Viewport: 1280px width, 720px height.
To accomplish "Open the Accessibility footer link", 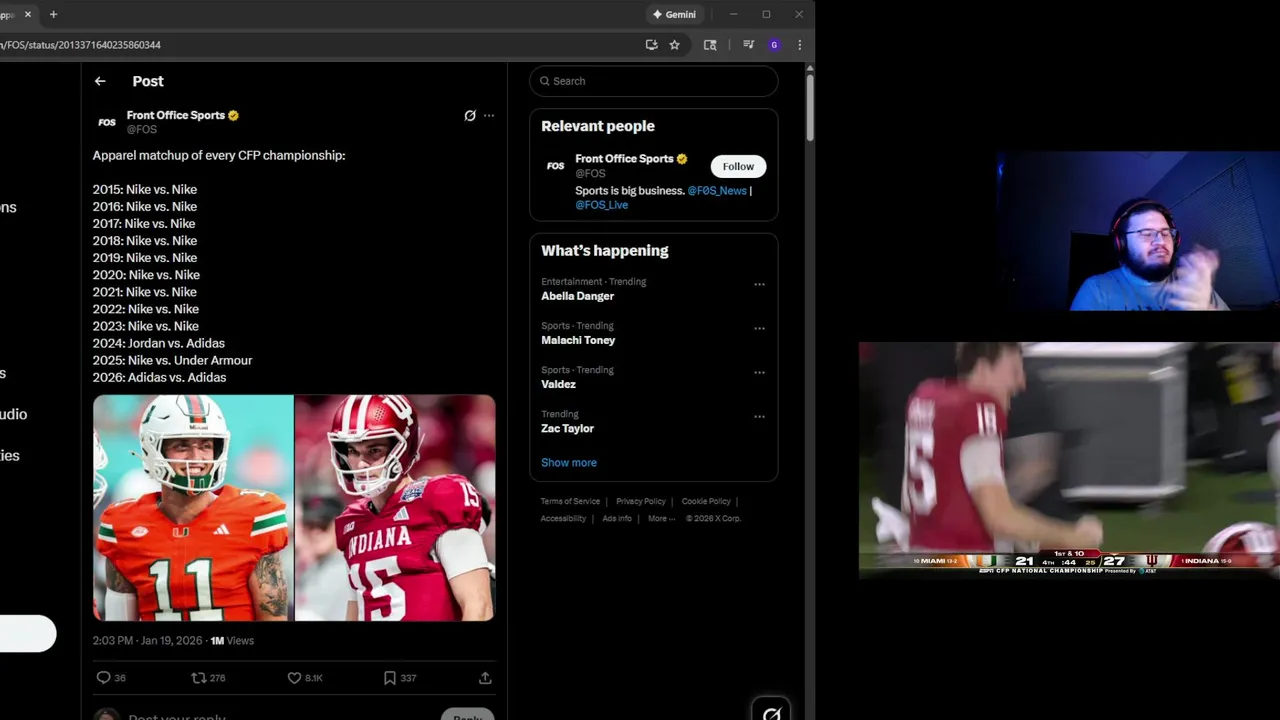I will [563, 519].
